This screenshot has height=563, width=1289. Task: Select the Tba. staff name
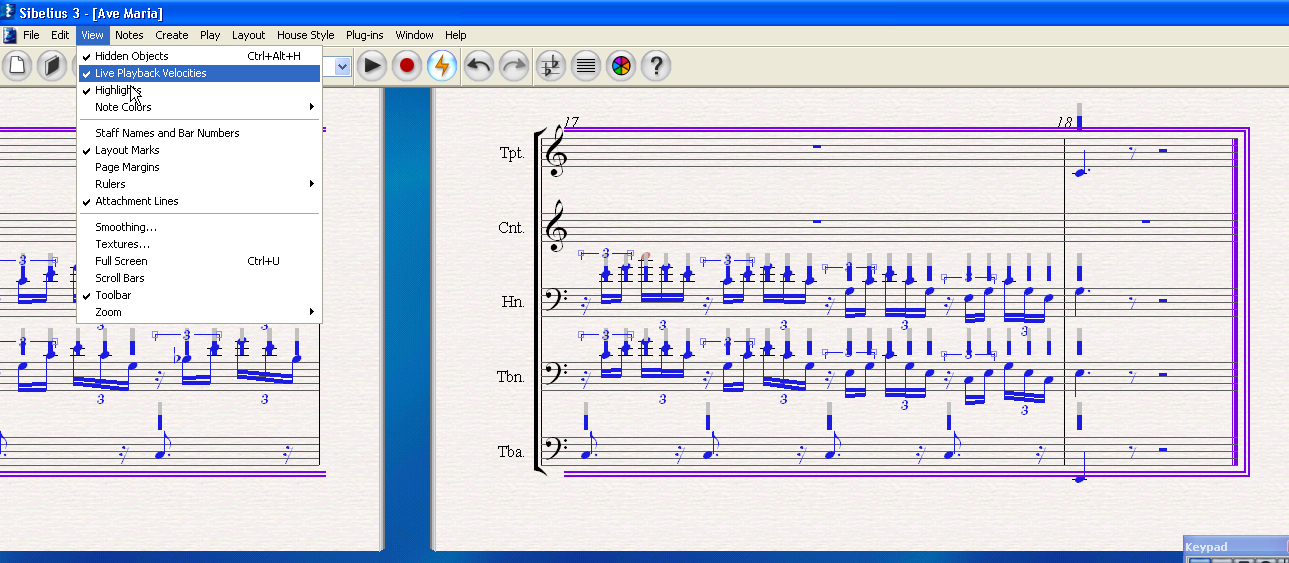[511, 452]
